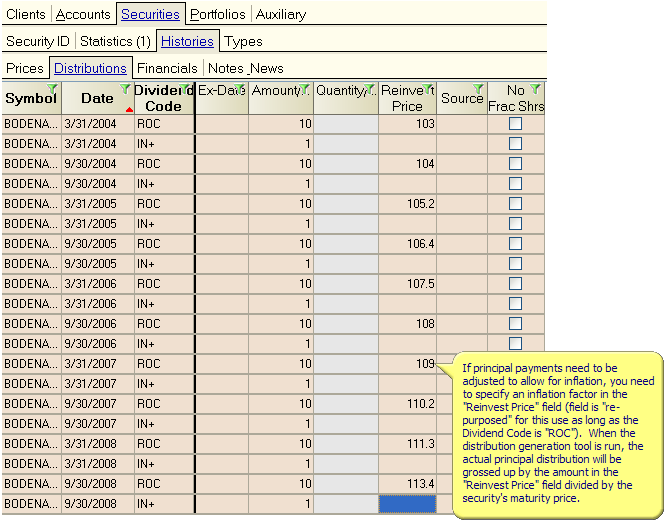This screenshot has height=523, width=666.
Task: Check No Frac Shrs for 3/31/2004 ROC row
Action: coord(515,124)
